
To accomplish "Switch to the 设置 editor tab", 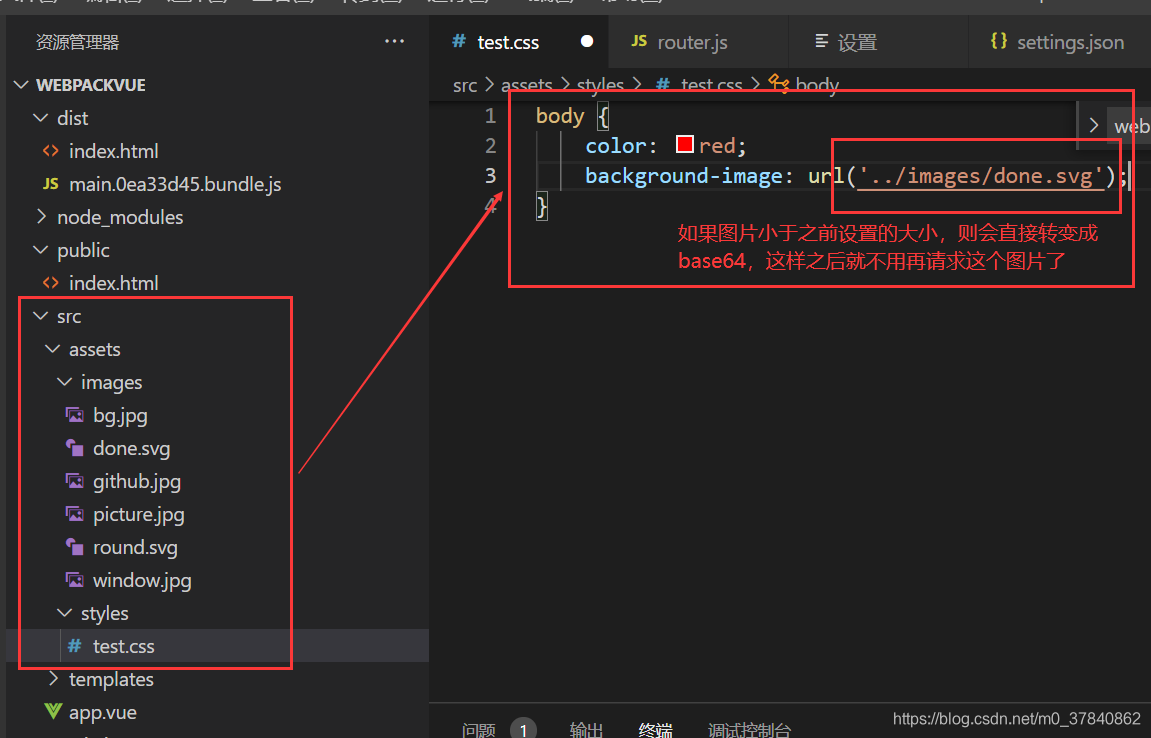I will coord(878,42).
